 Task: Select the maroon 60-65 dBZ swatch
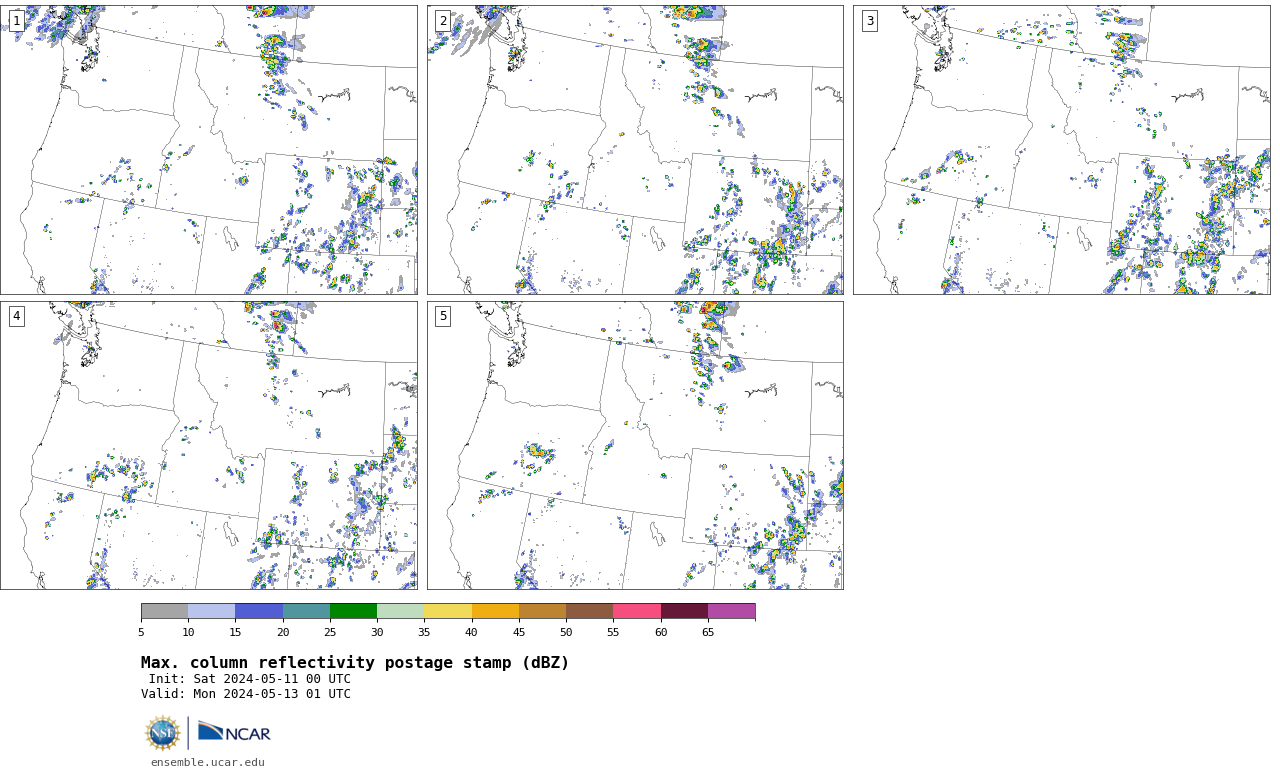tap(684, 611)
